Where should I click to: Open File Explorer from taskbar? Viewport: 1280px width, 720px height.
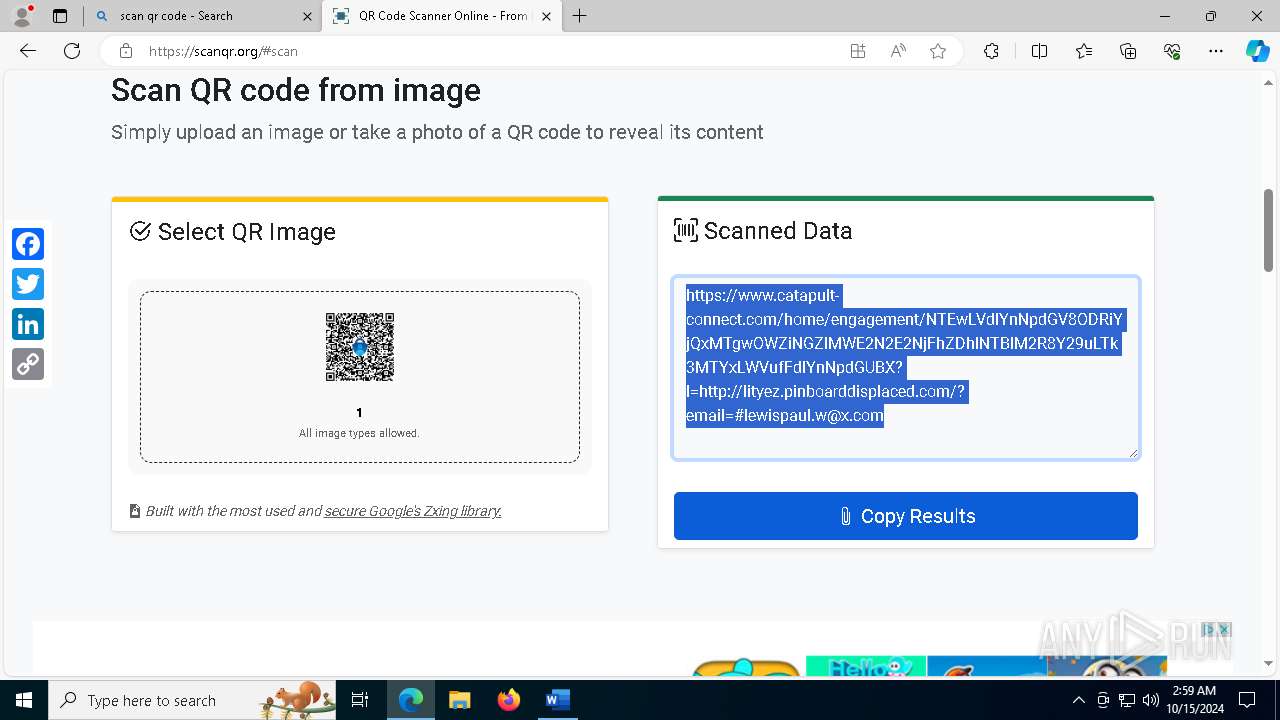(460, 700)
